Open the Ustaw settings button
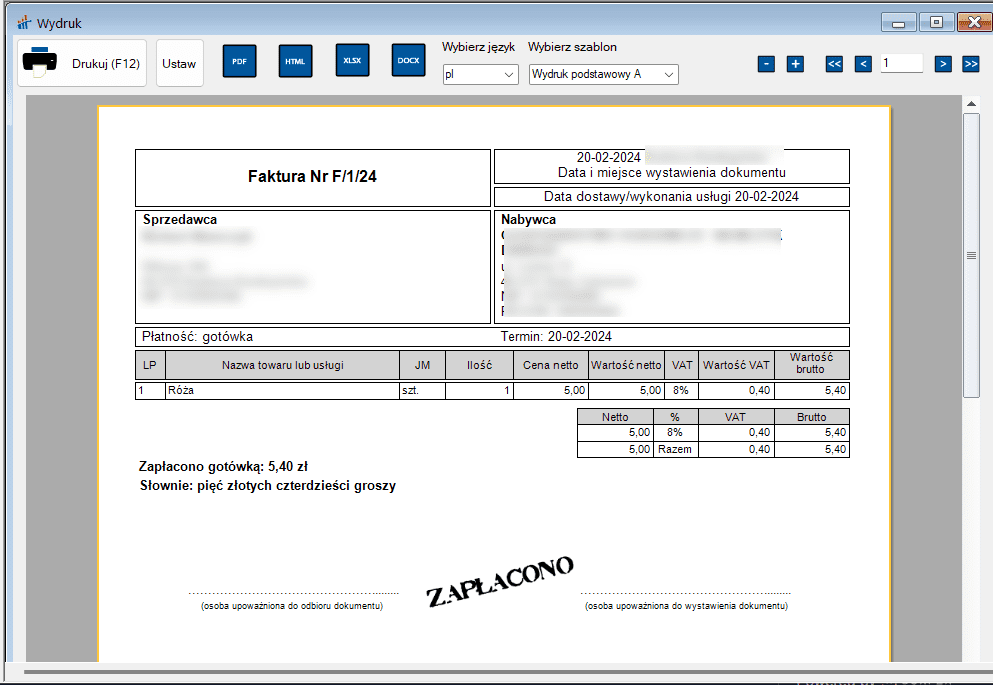This screenshot has width=993, height=685. pos(179,63)
